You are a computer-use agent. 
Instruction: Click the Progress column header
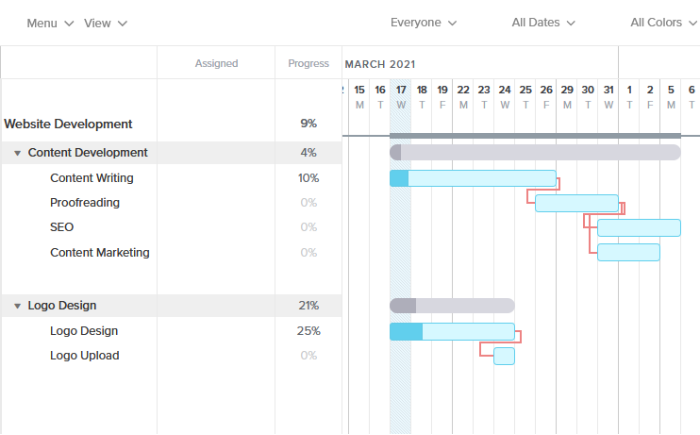pos(308,64)
